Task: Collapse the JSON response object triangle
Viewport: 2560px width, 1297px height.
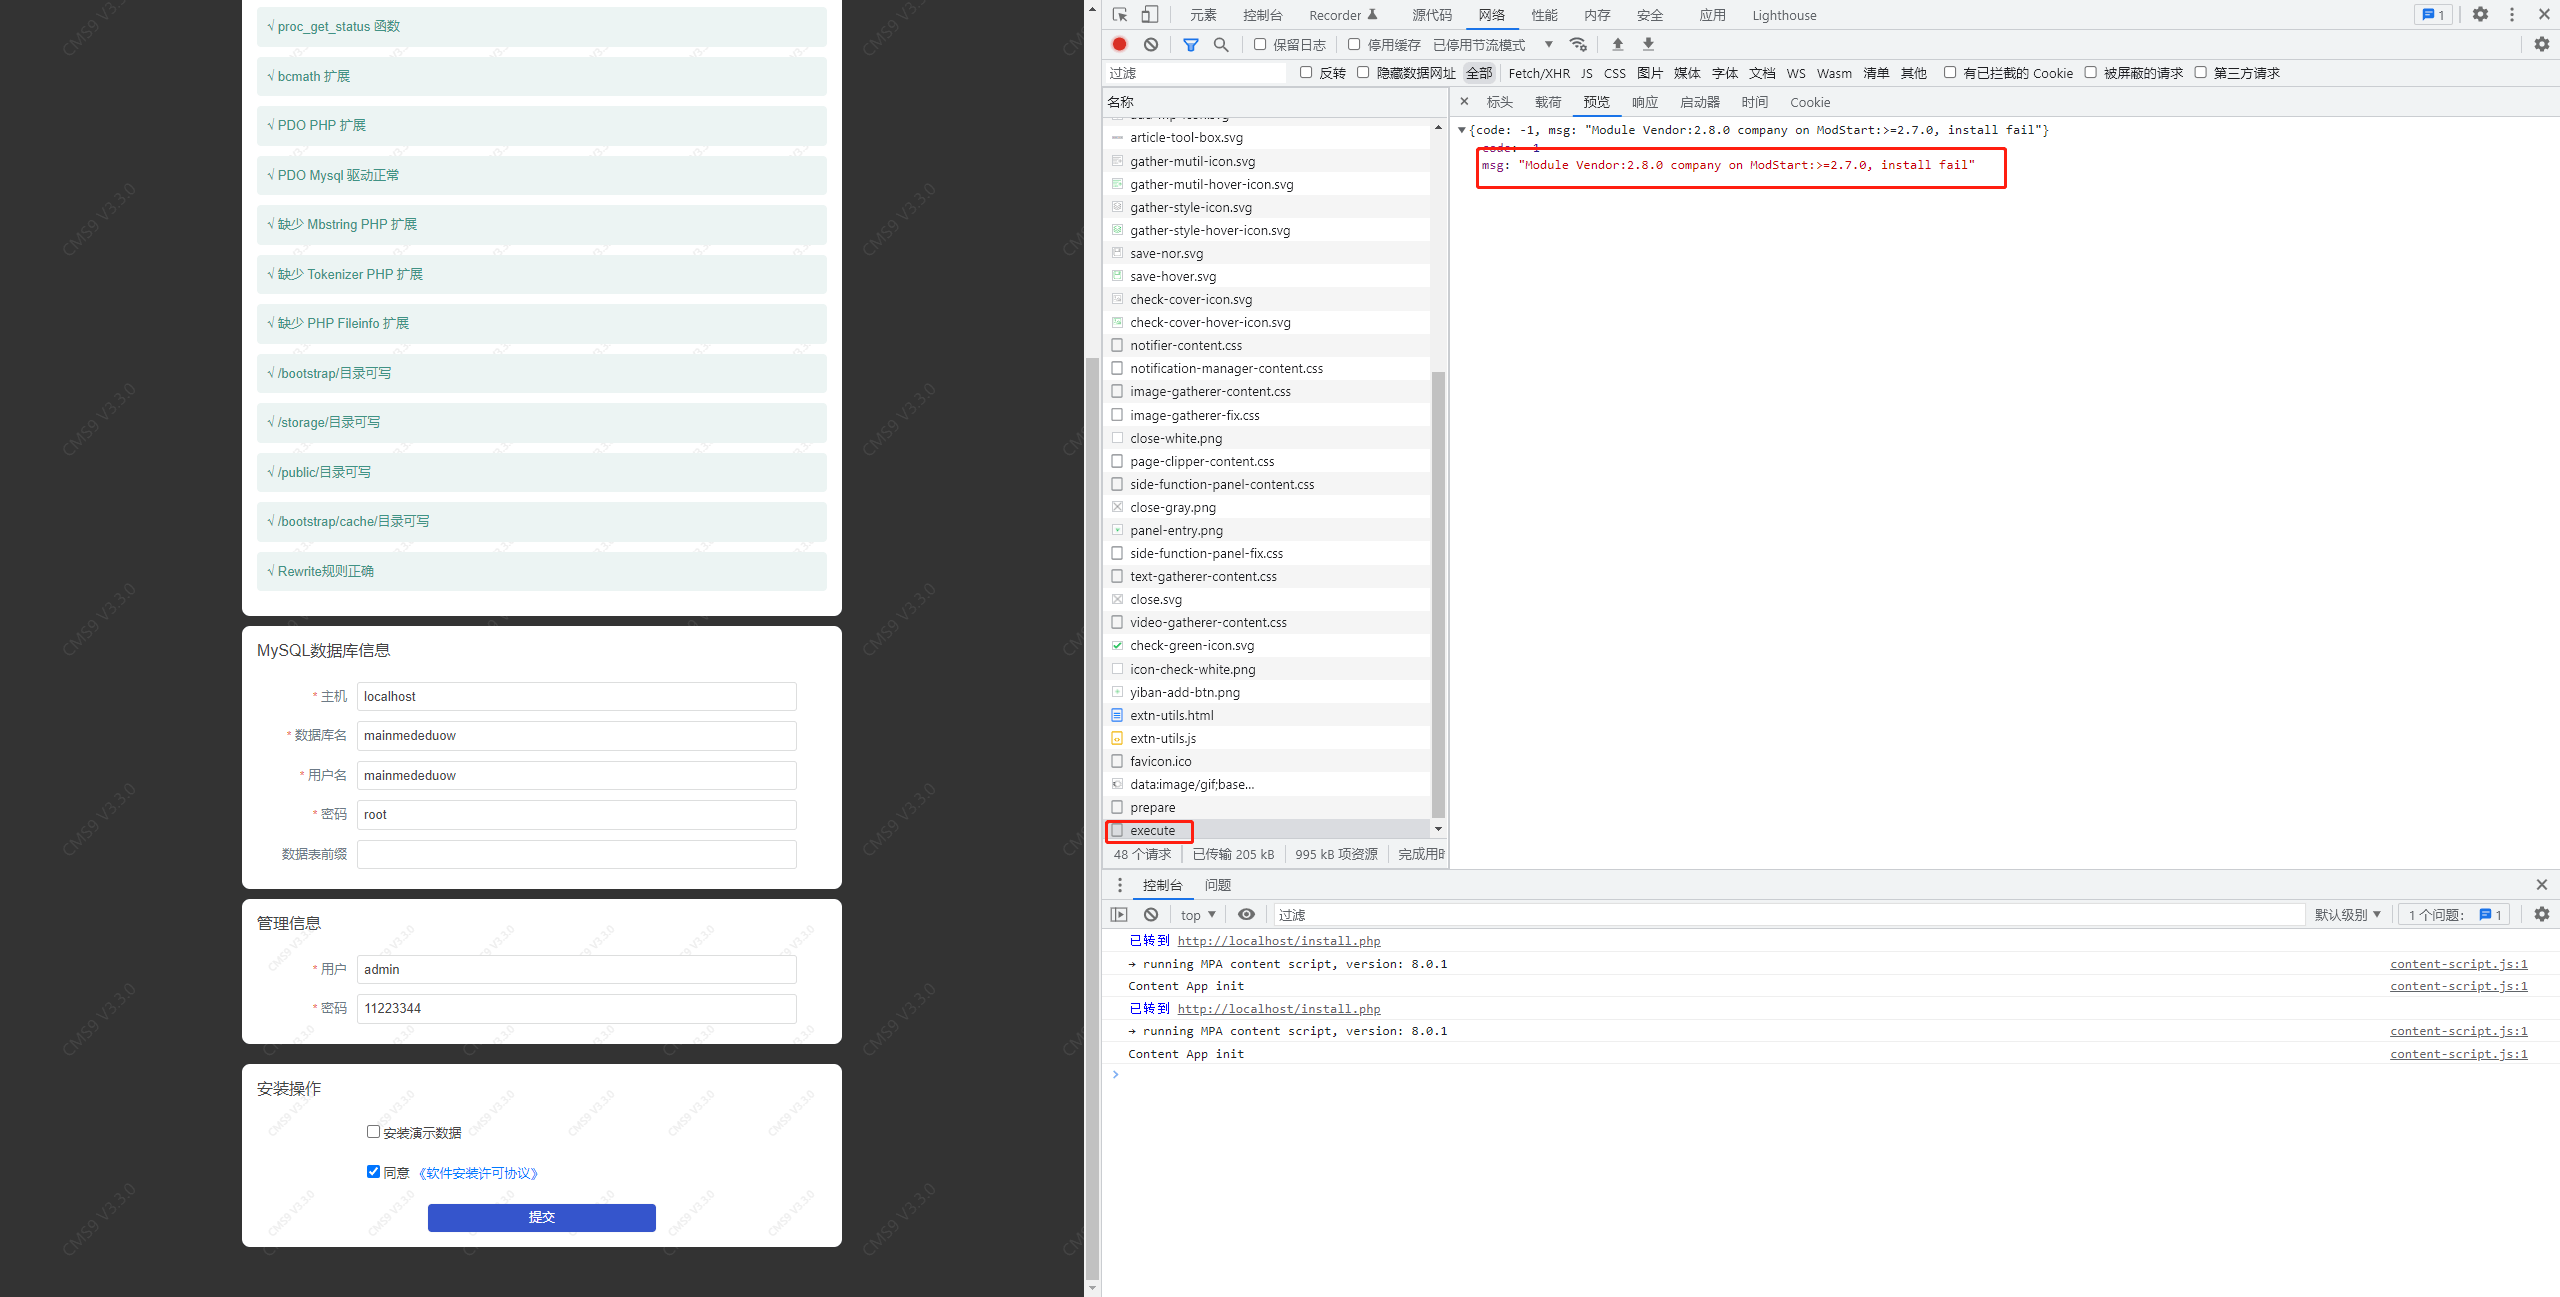Action: coord(1462,130)
